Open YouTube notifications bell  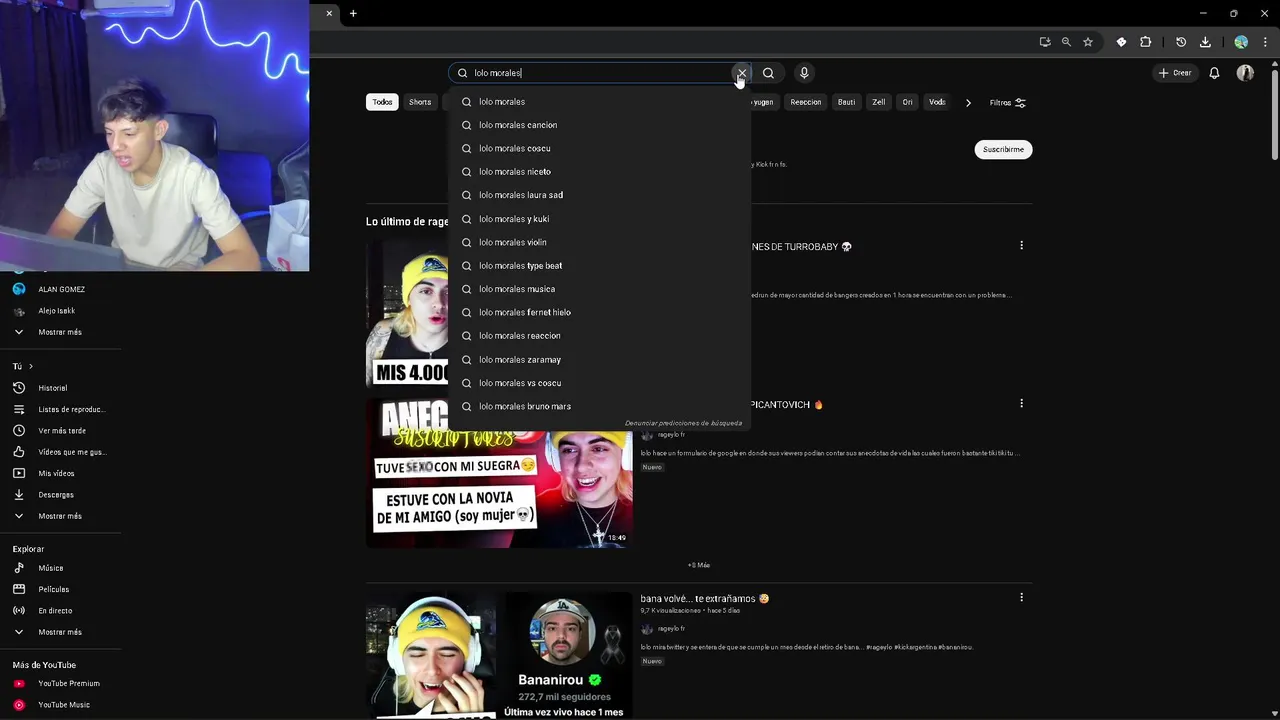click(x=1214, y=73)
